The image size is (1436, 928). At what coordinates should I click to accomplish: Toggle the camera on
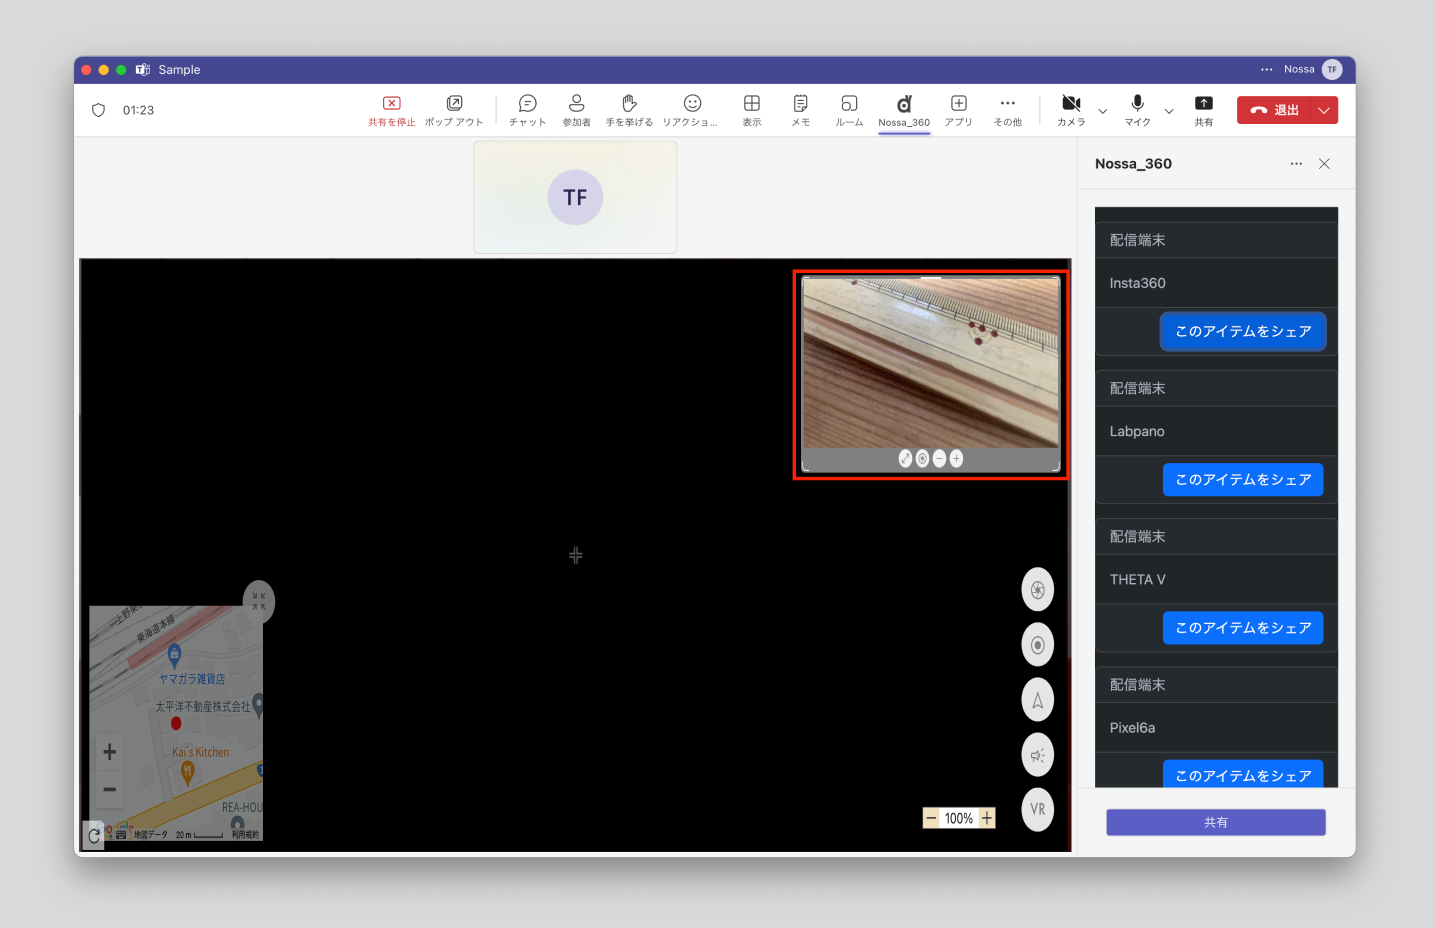coord(1071,109)
